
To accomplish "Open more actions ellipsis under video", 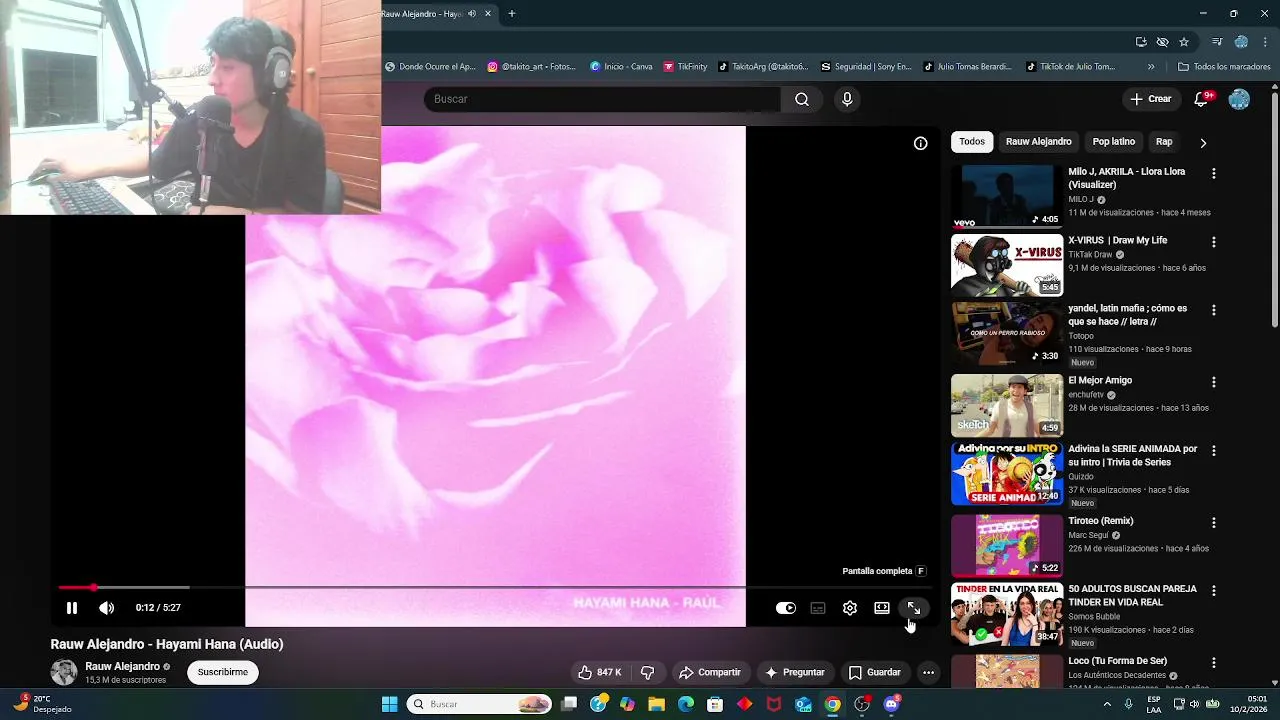I will [x=928, y=673].
